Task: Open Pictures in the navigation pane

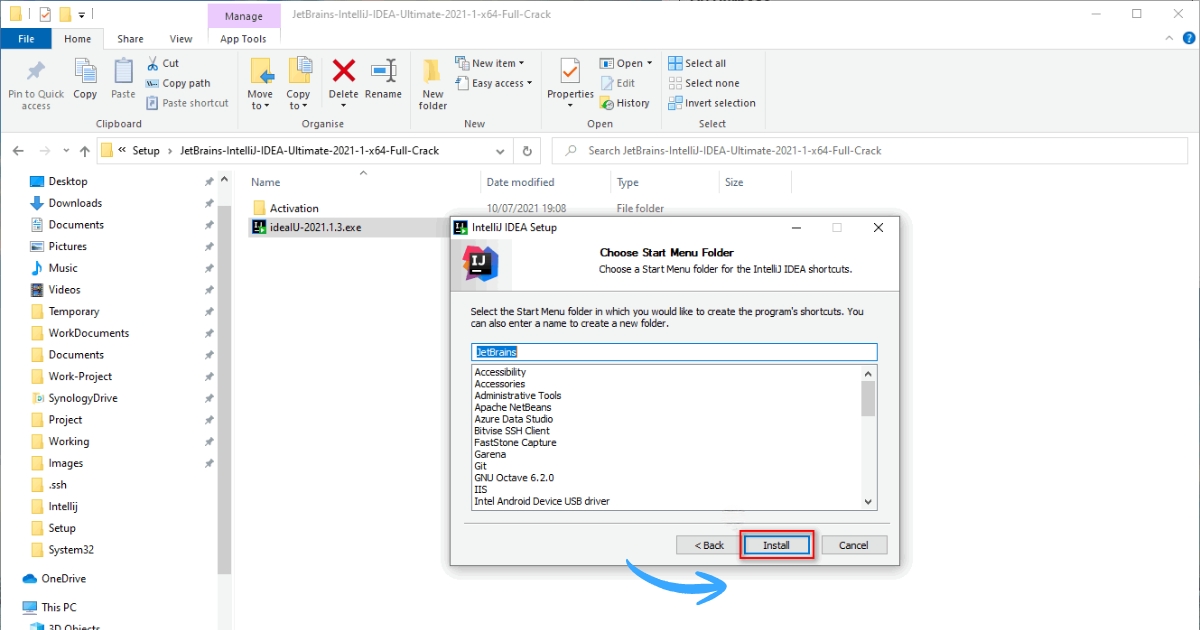Action: click(x=68, y=246)
